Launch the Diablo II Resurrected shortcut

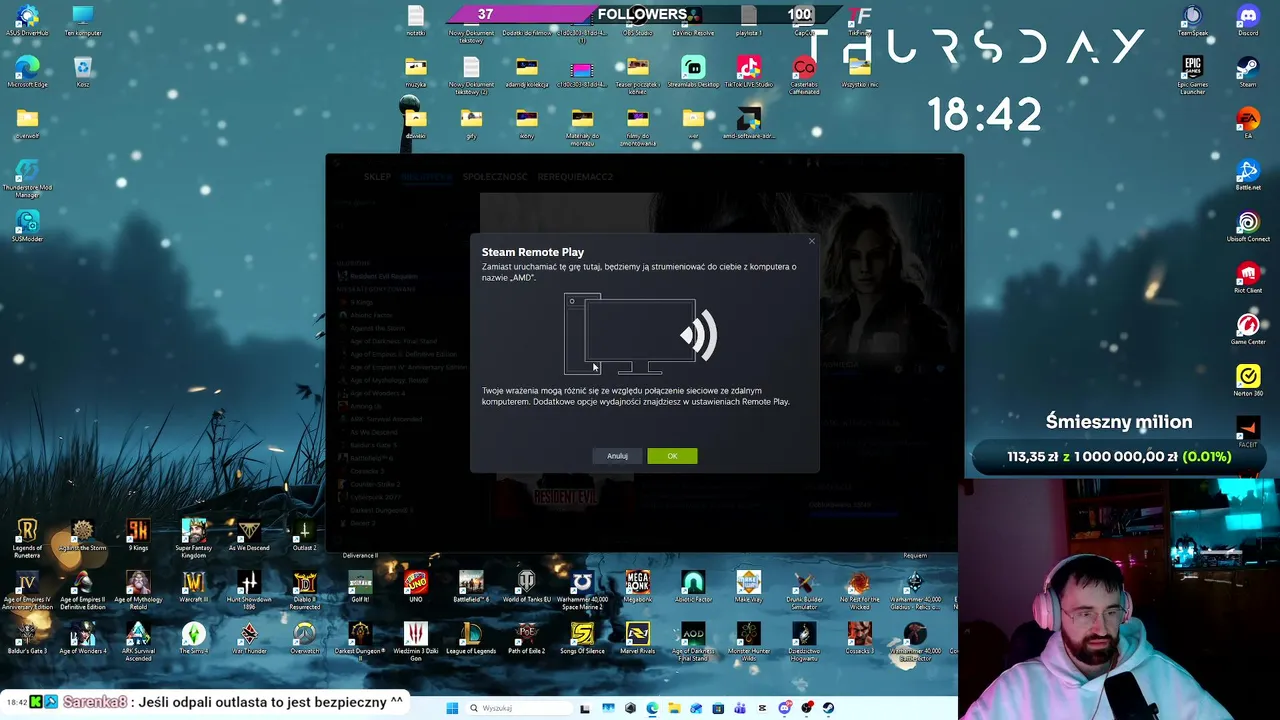tap(304, 589)
